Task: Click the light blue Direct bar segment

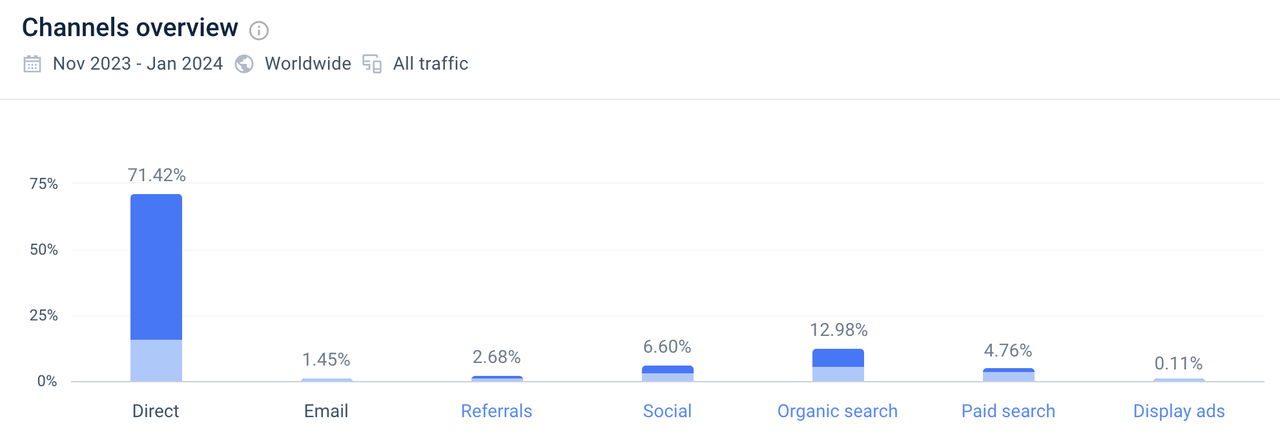Action: 156,361
